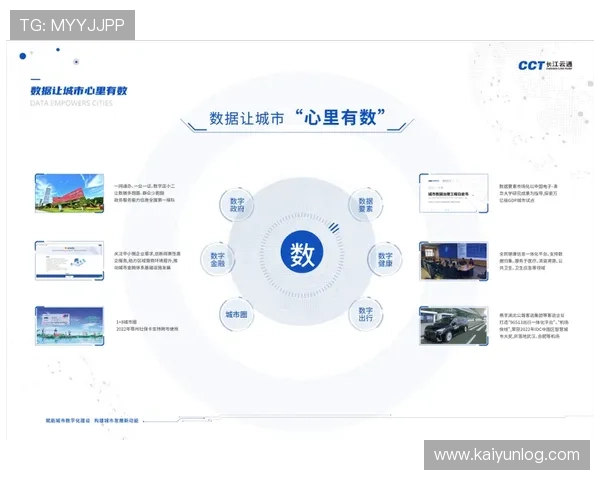Open the red building photo thumbnail
600x480 pixels.
69,193
